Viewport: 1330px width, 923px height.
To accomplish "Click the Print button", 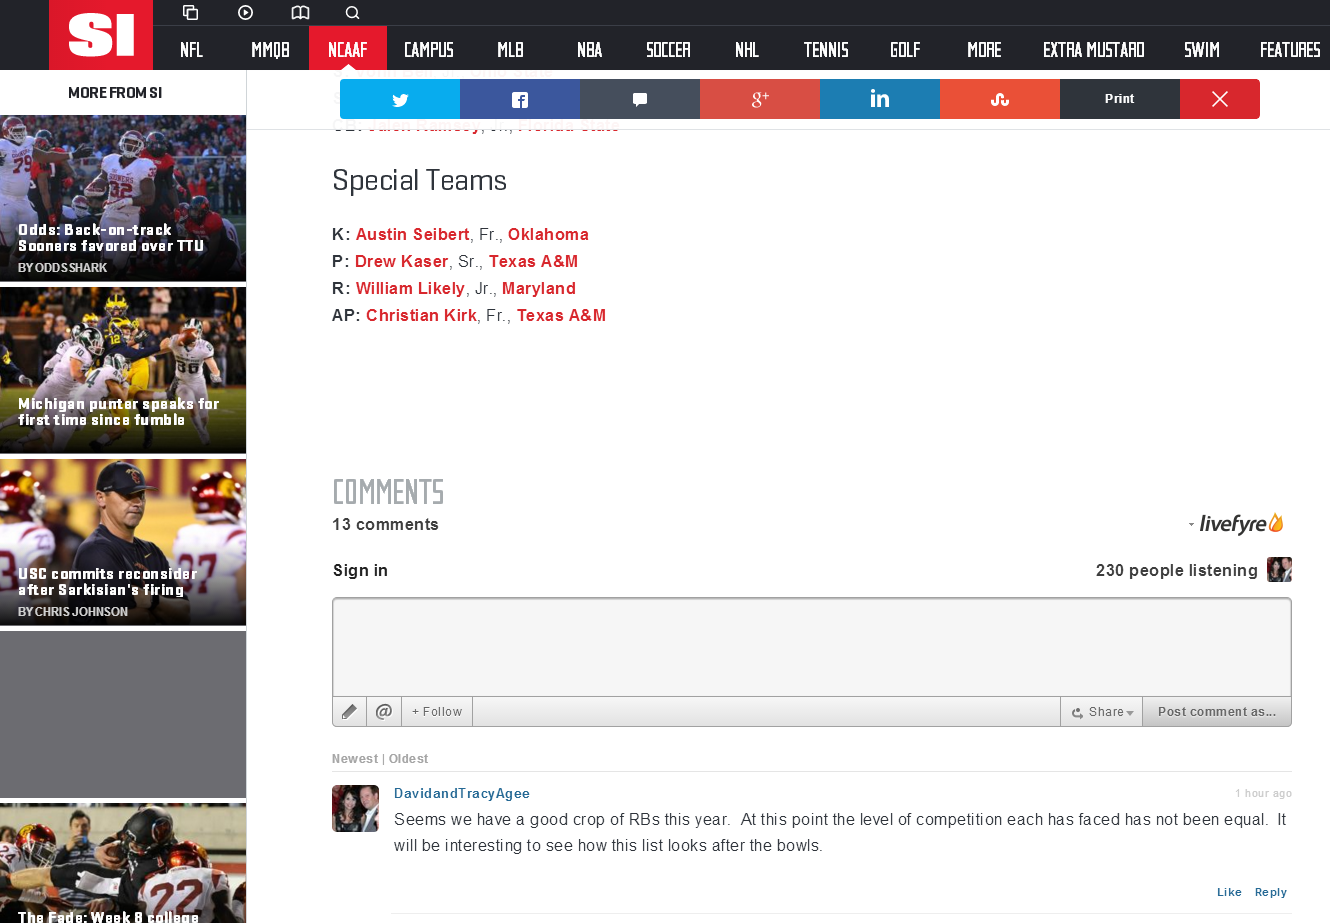I will [x=1120, y=99].
